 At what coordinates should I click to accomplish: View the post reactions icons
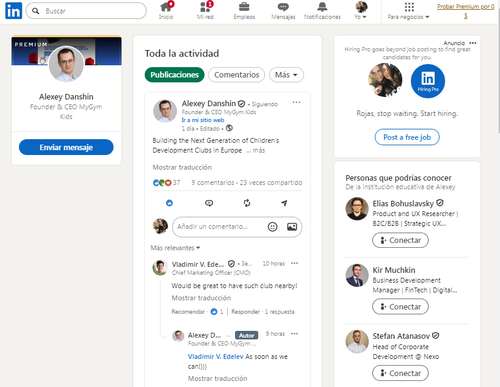162,183
